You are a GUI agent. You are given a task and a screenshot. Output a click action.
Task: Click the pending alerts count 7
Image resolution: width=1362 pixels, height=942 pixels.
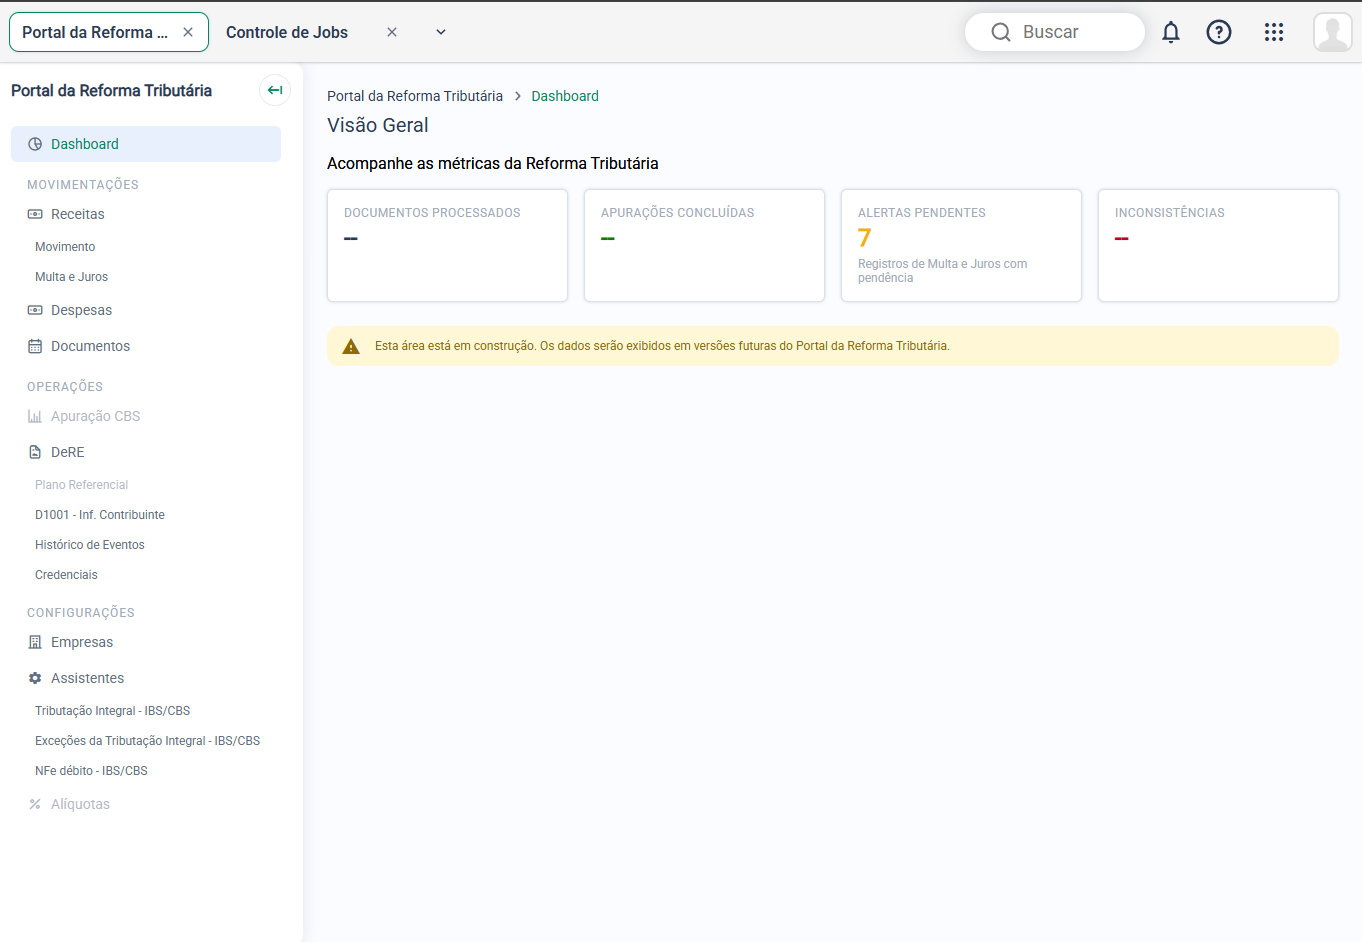coord(865,238)
